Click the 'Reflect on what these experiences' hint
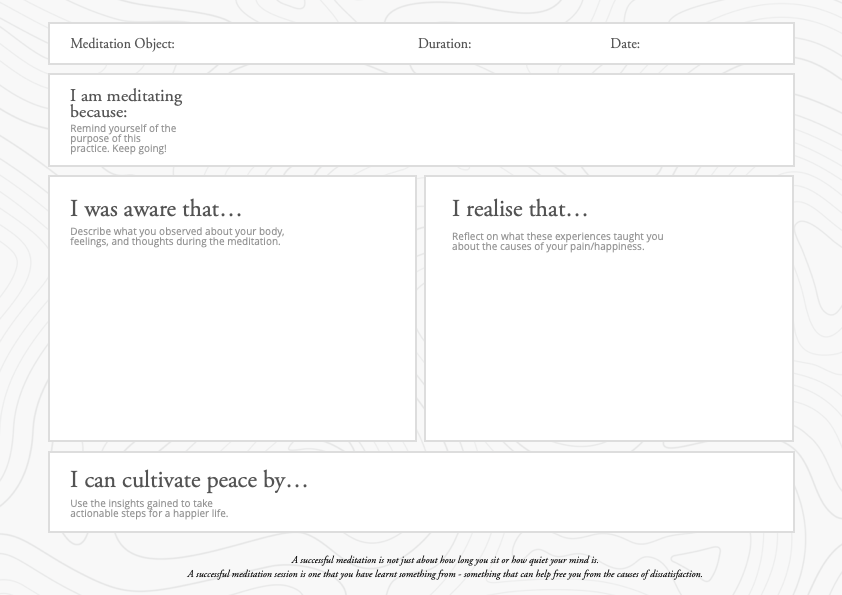 point(557,242)
